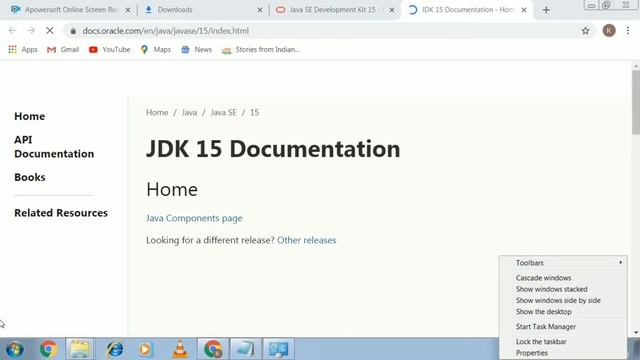Open Gmail bookmark
640x360 pixels.
(x=63, y=49)
